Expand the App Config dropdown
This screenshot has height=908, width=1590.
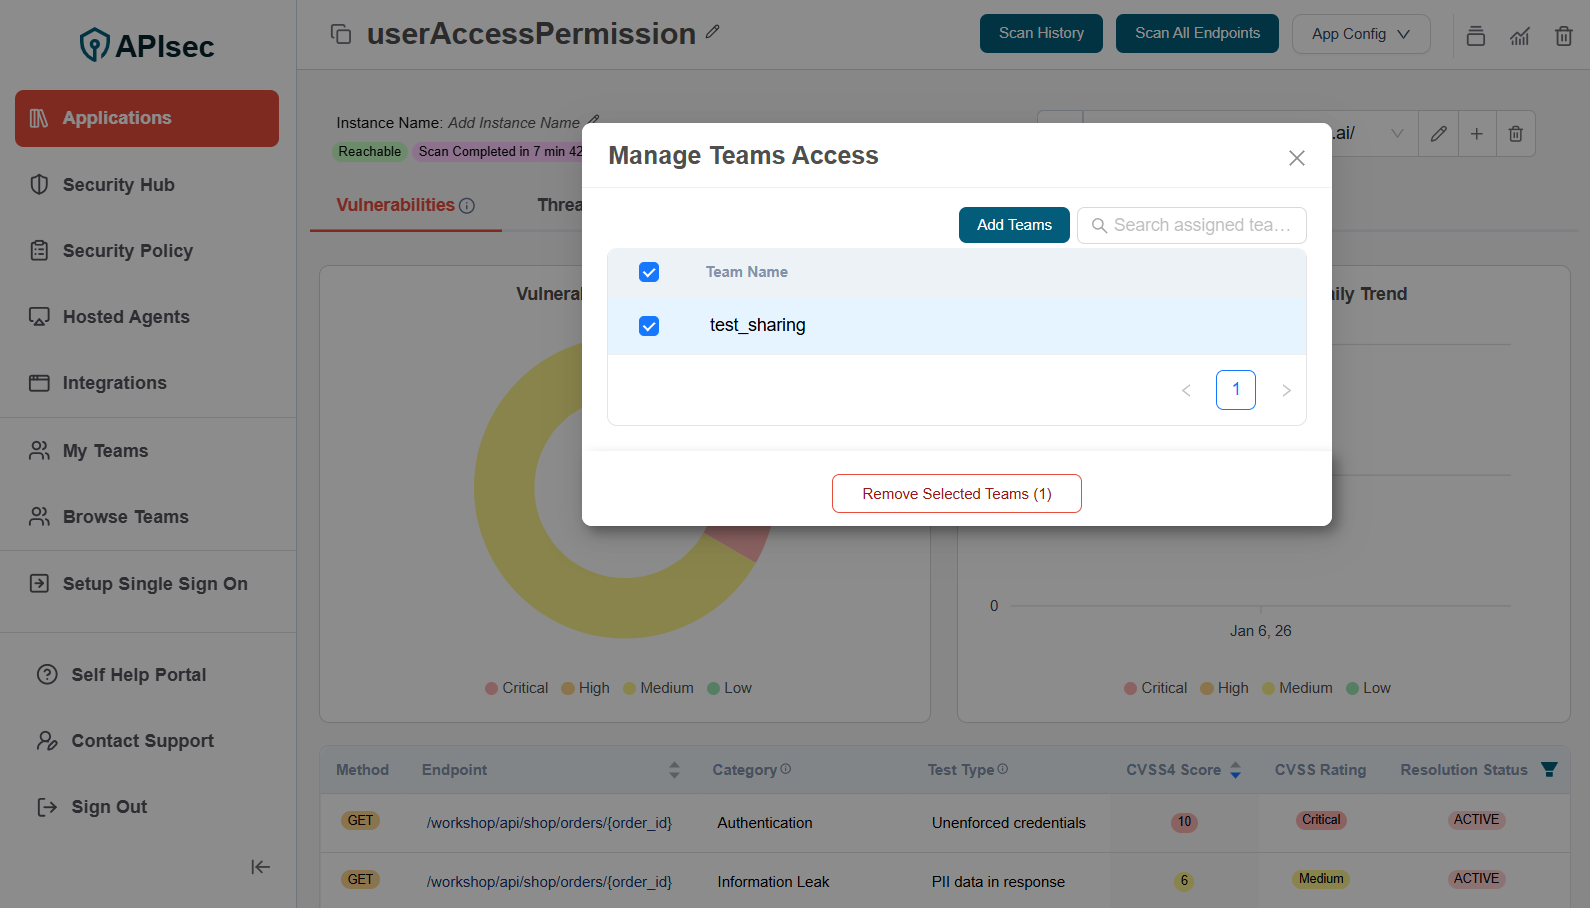(1360, 34)
